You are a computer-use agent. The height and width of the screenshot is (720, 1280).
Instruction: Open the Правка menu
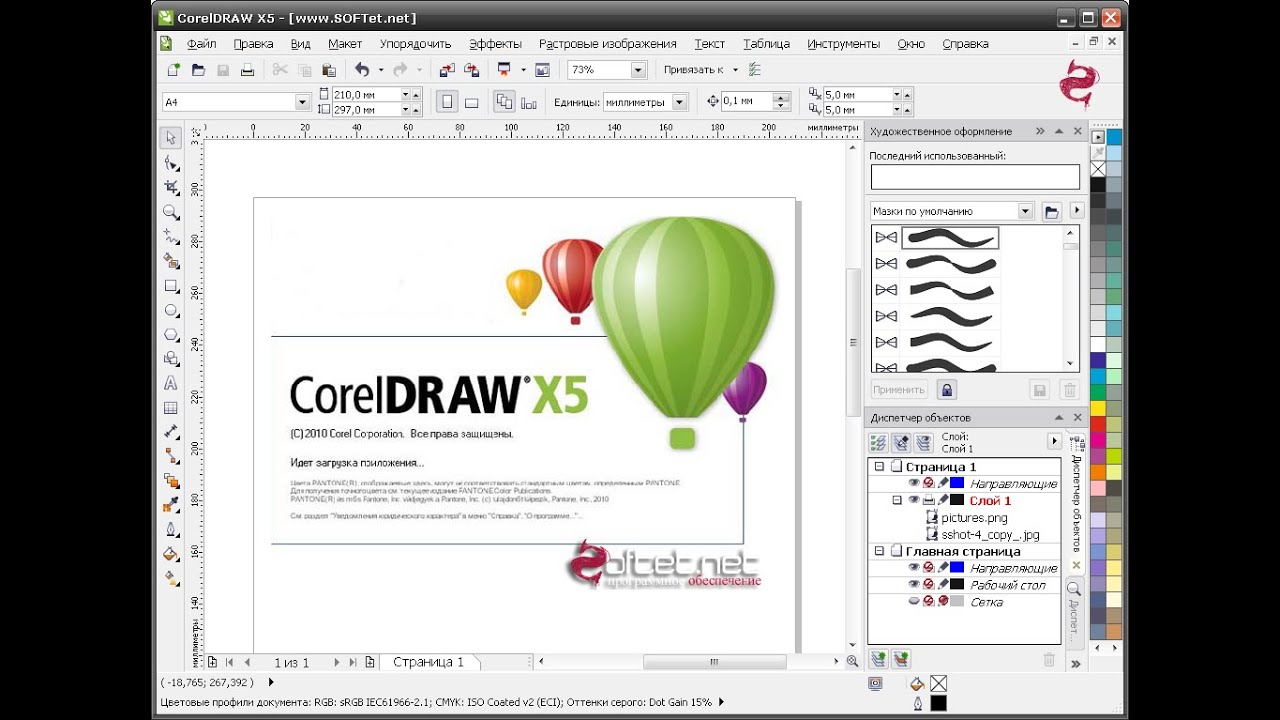(253, 44)
